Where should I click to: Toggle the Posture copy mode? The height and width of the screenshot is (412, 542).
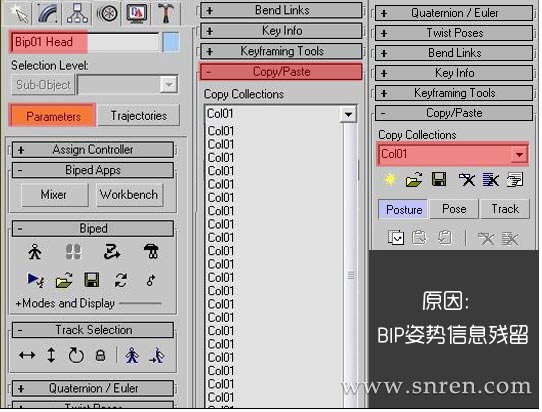404,209
